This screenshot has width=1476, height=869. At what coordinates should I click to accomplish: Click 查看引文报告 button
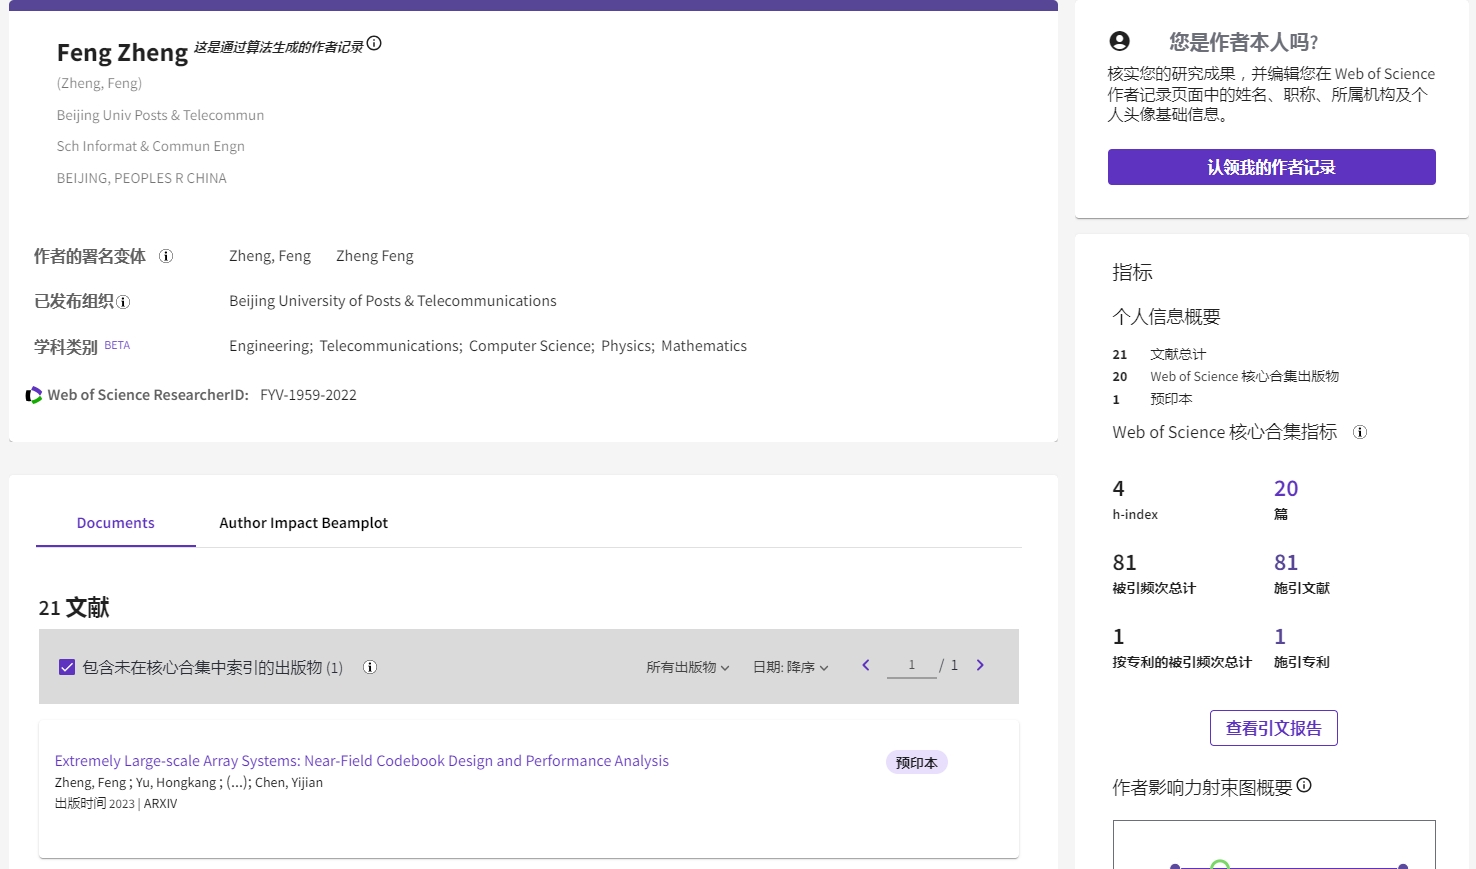(x=1274, y=728)
